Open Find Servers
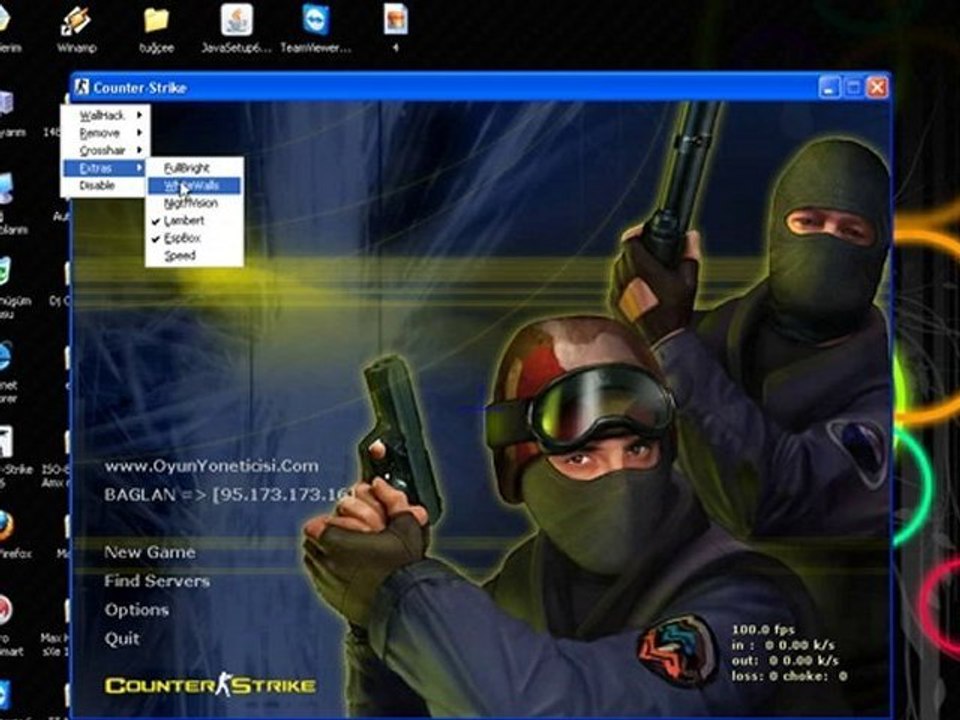The width and height of the screenshot is (960, 720). (157, 581)
